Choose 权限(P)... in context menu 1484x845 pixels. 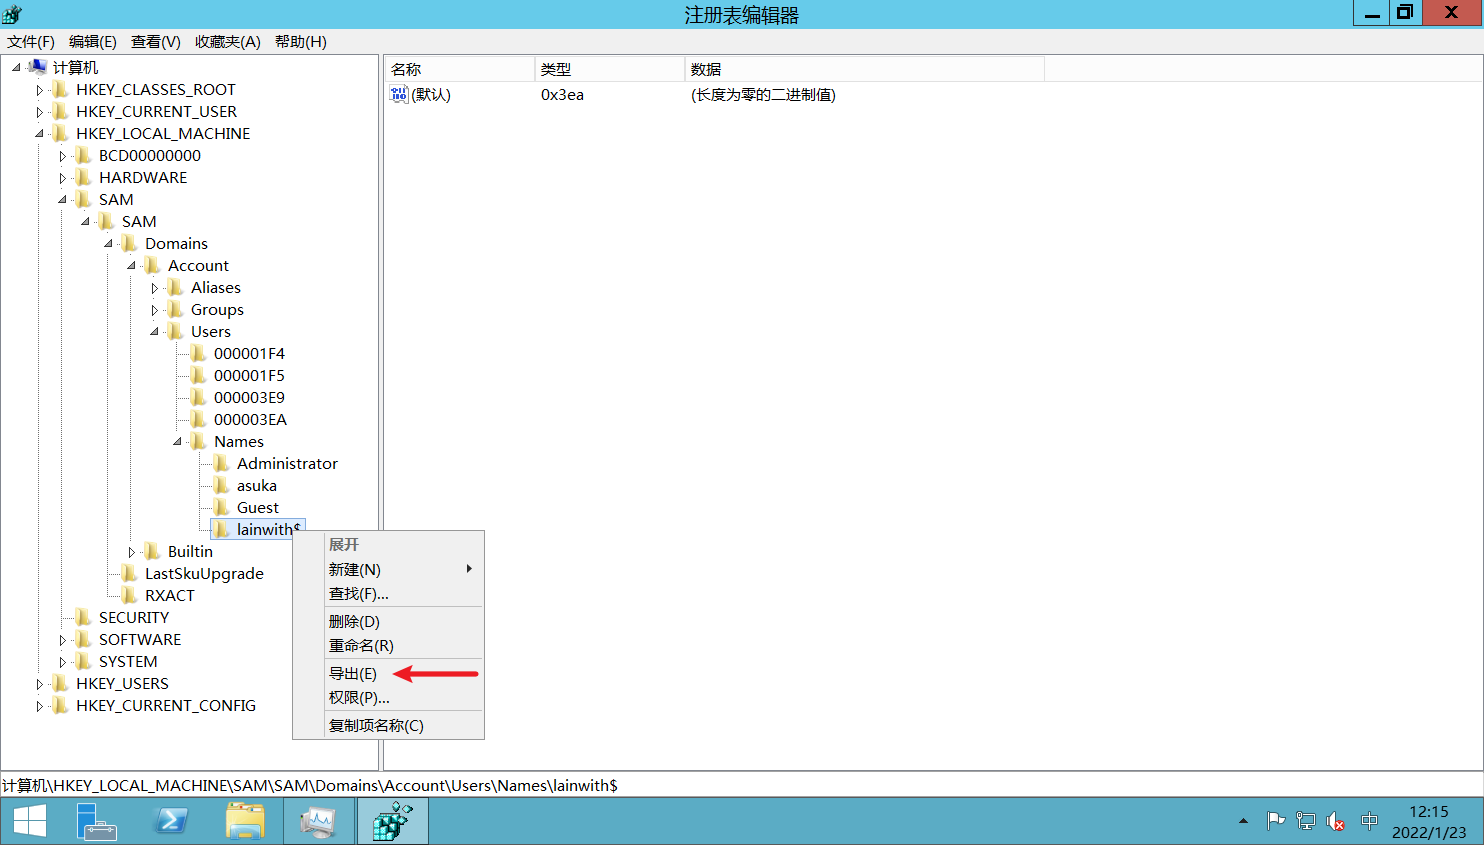388,697
